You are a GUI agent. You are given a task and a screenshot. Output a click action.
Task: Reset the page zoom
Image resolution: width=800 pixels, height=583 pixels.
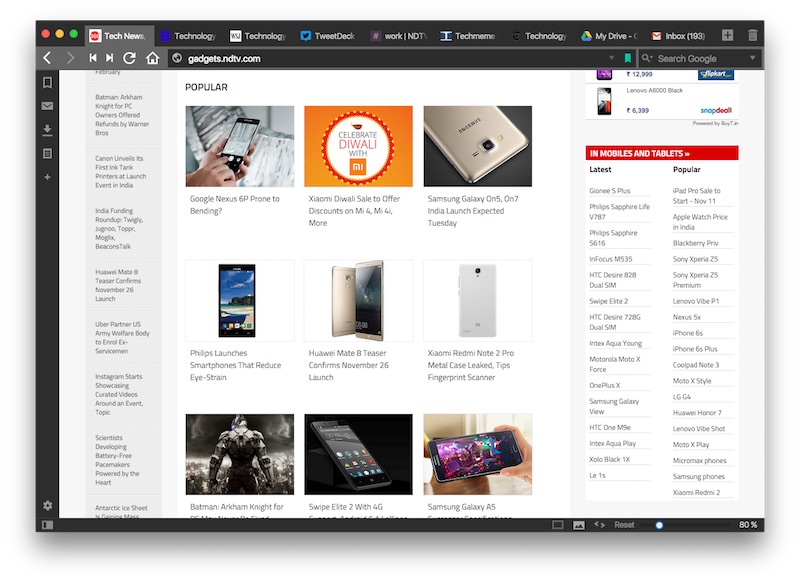[624, 524]
